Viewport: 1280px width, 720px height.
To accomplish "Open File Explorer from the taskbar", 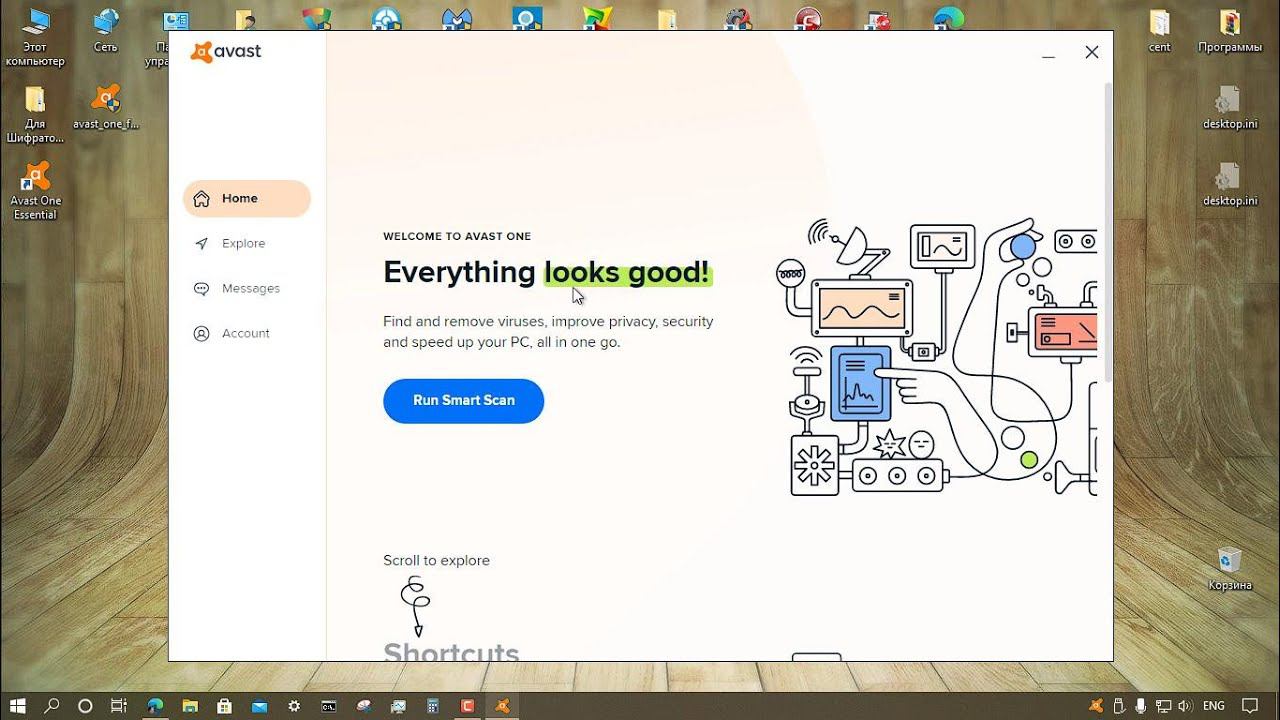I will [x=190, y=706].
